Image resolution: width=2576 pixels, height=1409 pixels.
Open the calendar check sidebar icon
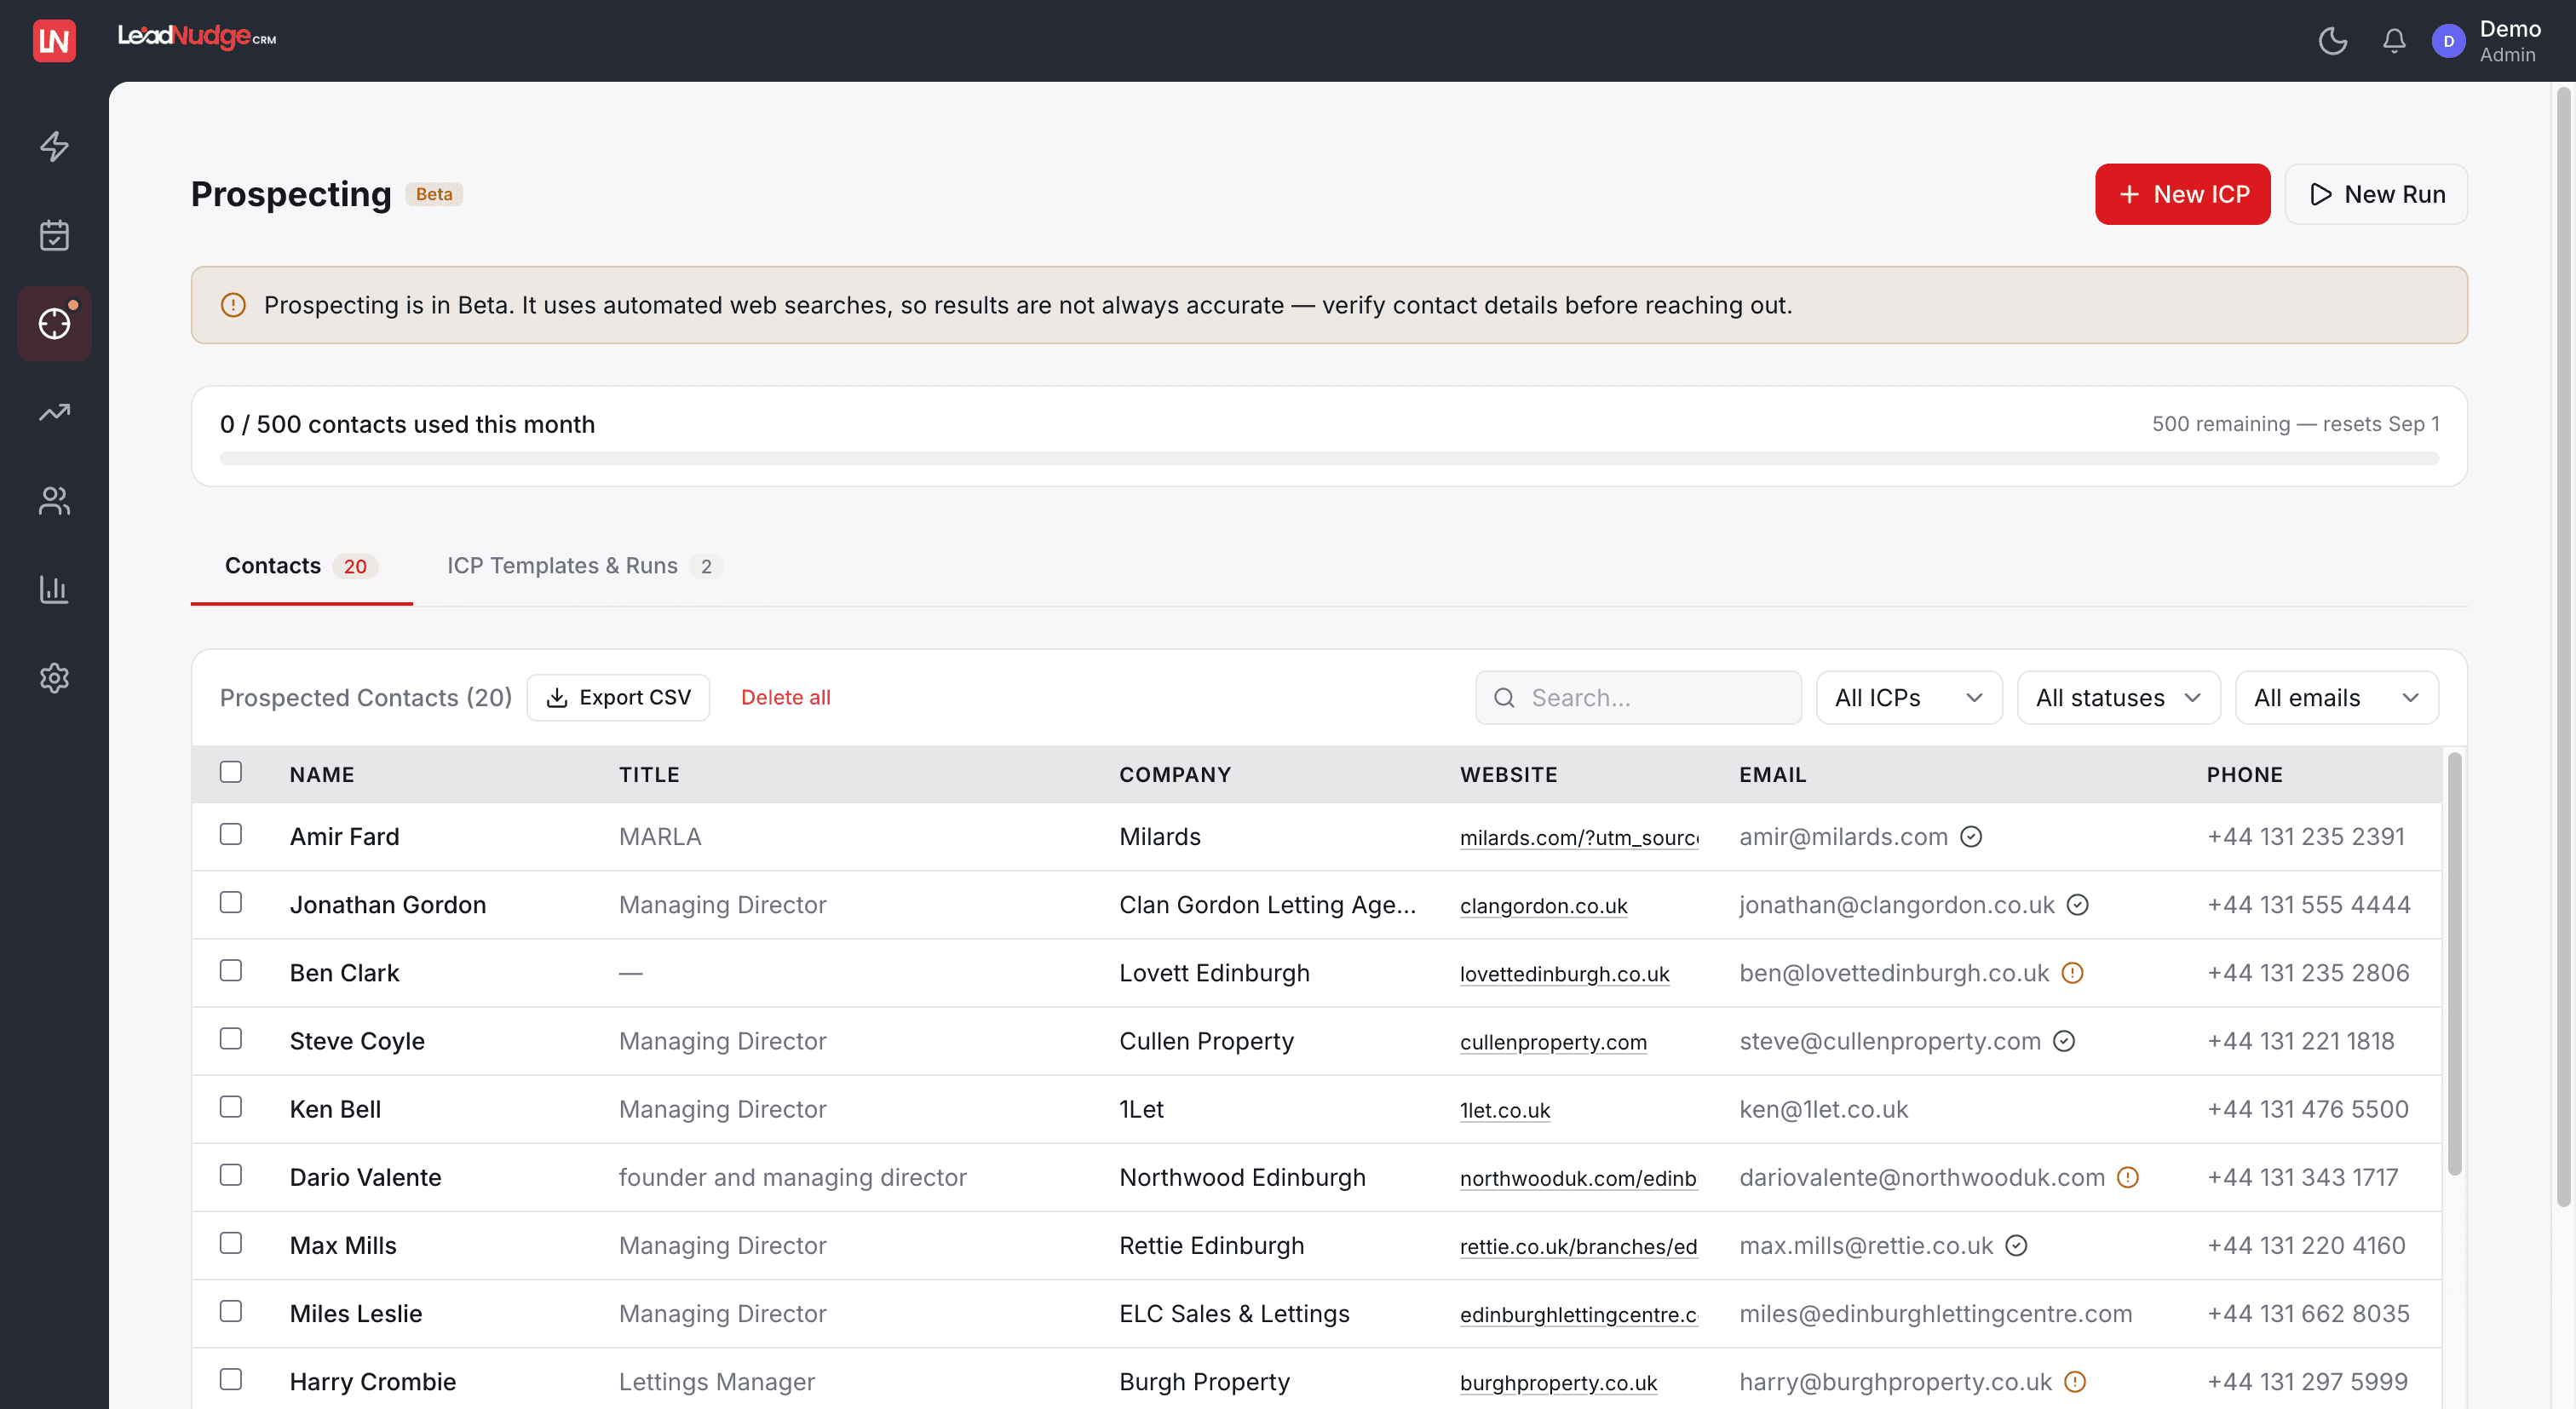pos(54,235)
